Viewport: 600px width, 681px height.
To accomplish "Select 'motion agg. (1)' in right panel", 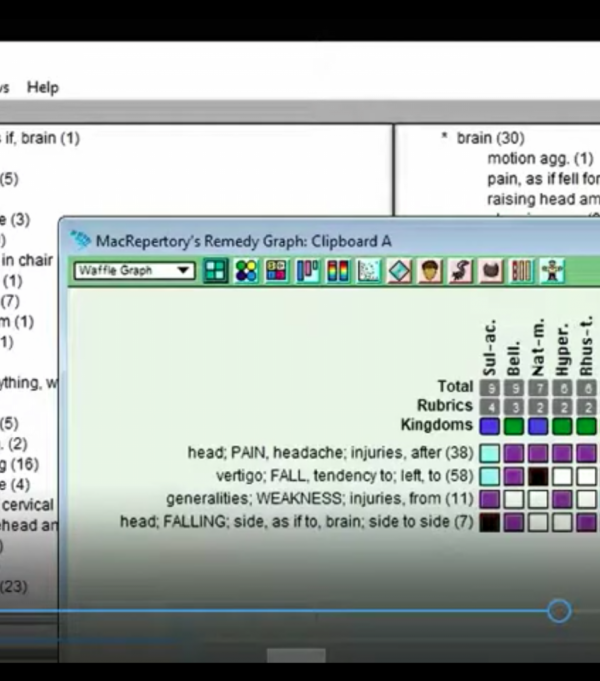I will (540, 159).
